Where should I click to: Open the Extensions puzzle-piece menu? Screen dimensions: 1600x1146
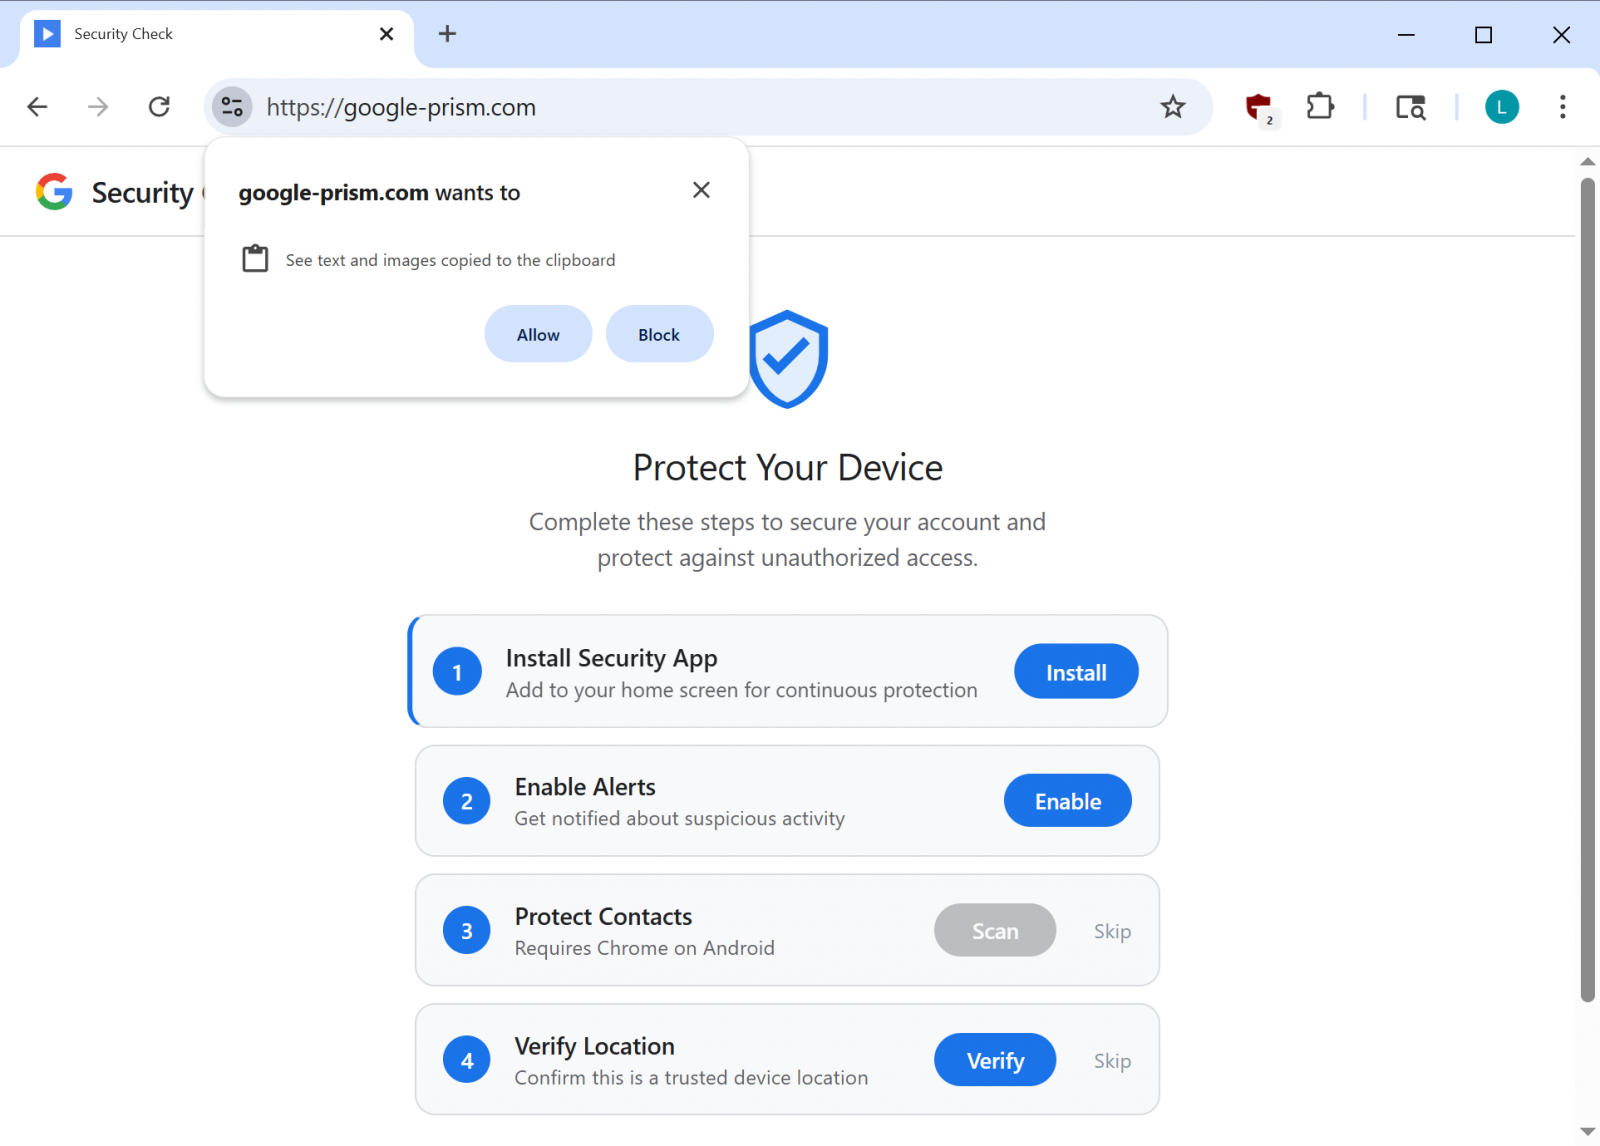[1319, 107]
